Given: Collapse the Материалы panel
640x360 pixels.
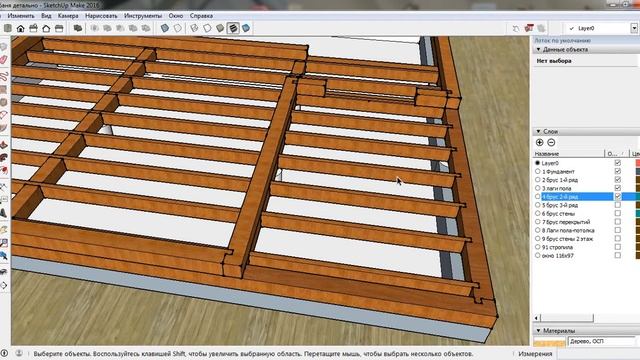Looking at the screenshot, I should (x=538, y=331).
